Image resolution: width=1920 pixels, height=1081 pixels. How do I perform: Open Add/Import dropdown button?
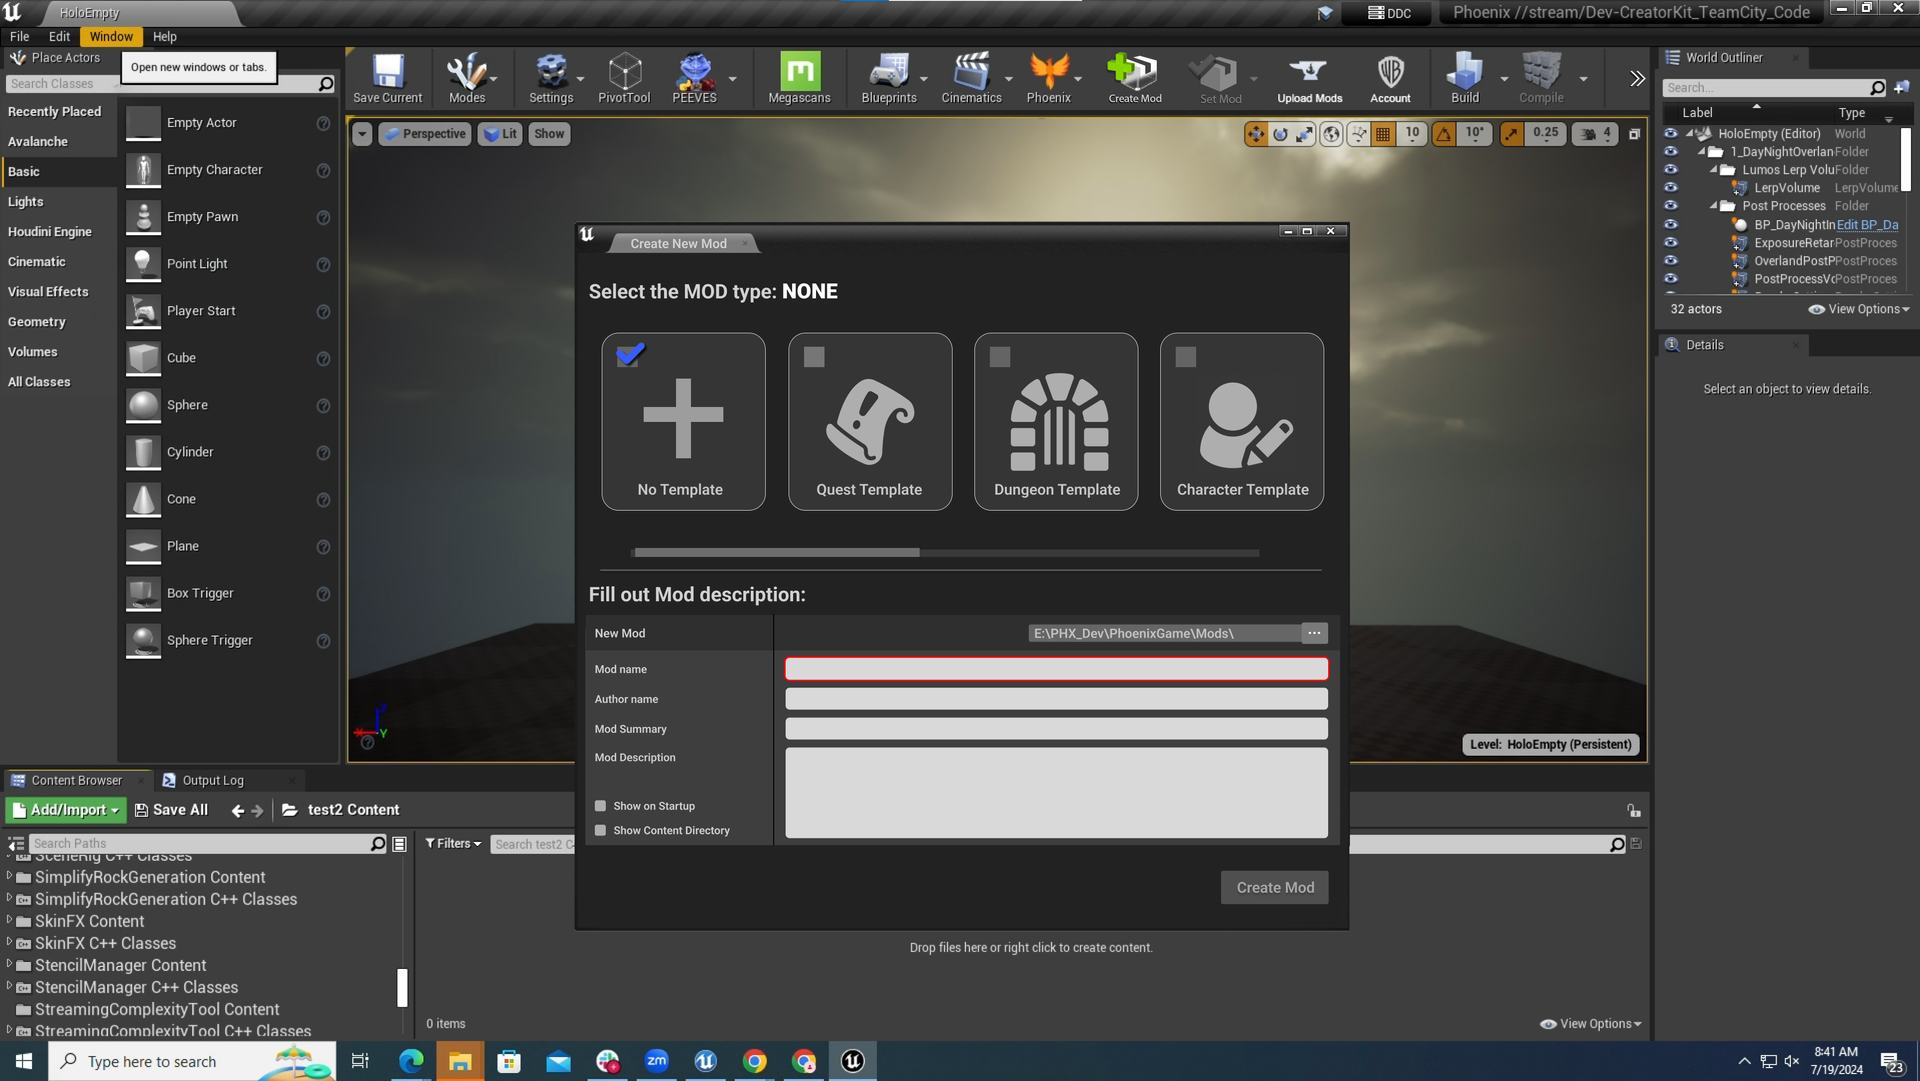tap(66, 810)
